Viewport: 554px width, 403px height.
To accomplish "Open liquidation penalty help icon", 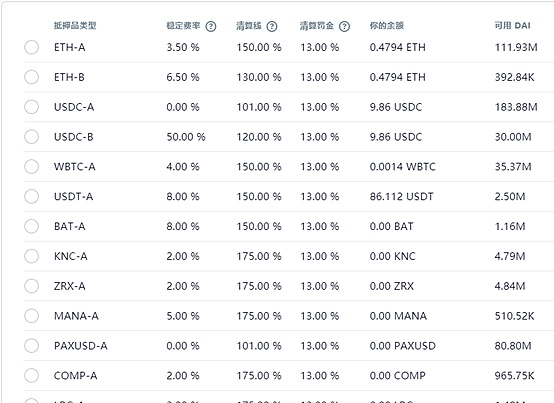I will click(x=344, y=26).
